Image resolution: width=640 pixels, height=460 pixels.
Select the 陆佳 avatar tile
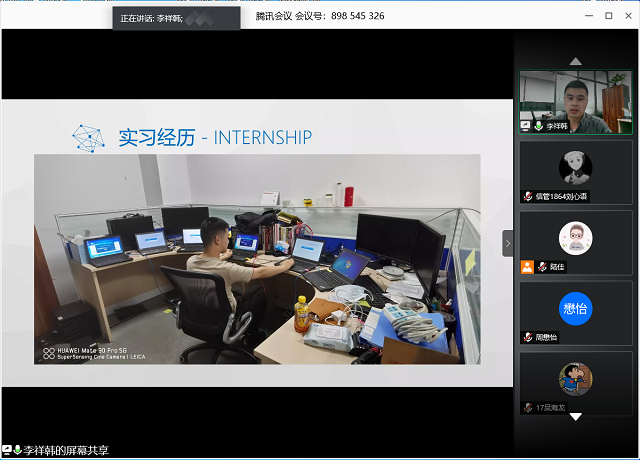click(x=575, y=238)
